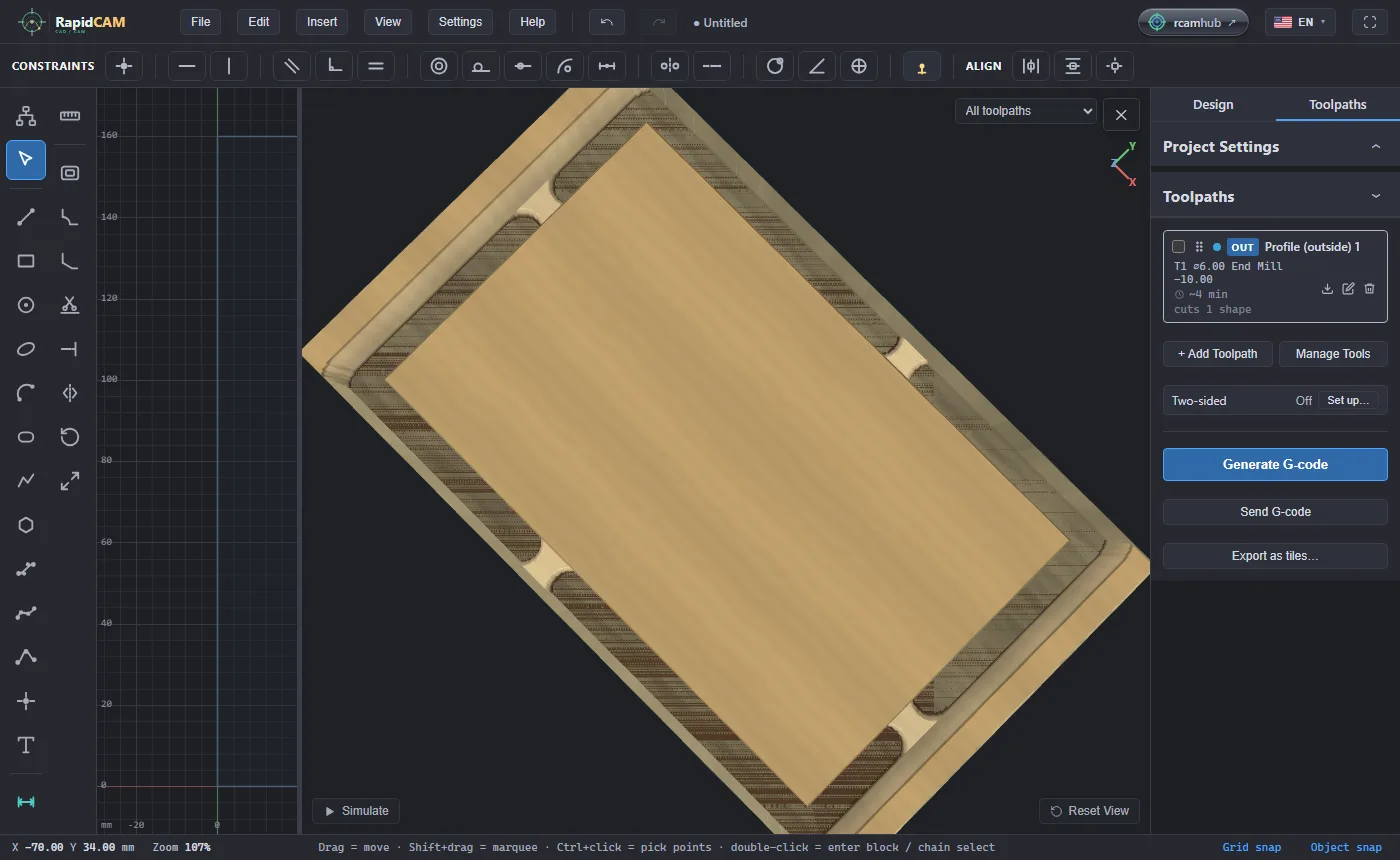Select the Scale arrows tool
This screenshot has height=860, width=1400.
click(x=70, y=481)
